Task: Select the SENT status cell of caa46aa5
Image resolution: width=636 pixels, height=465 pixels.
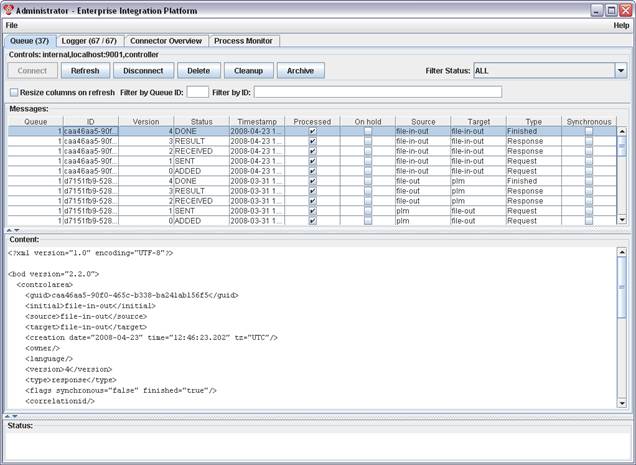Action: click(202, 161)
